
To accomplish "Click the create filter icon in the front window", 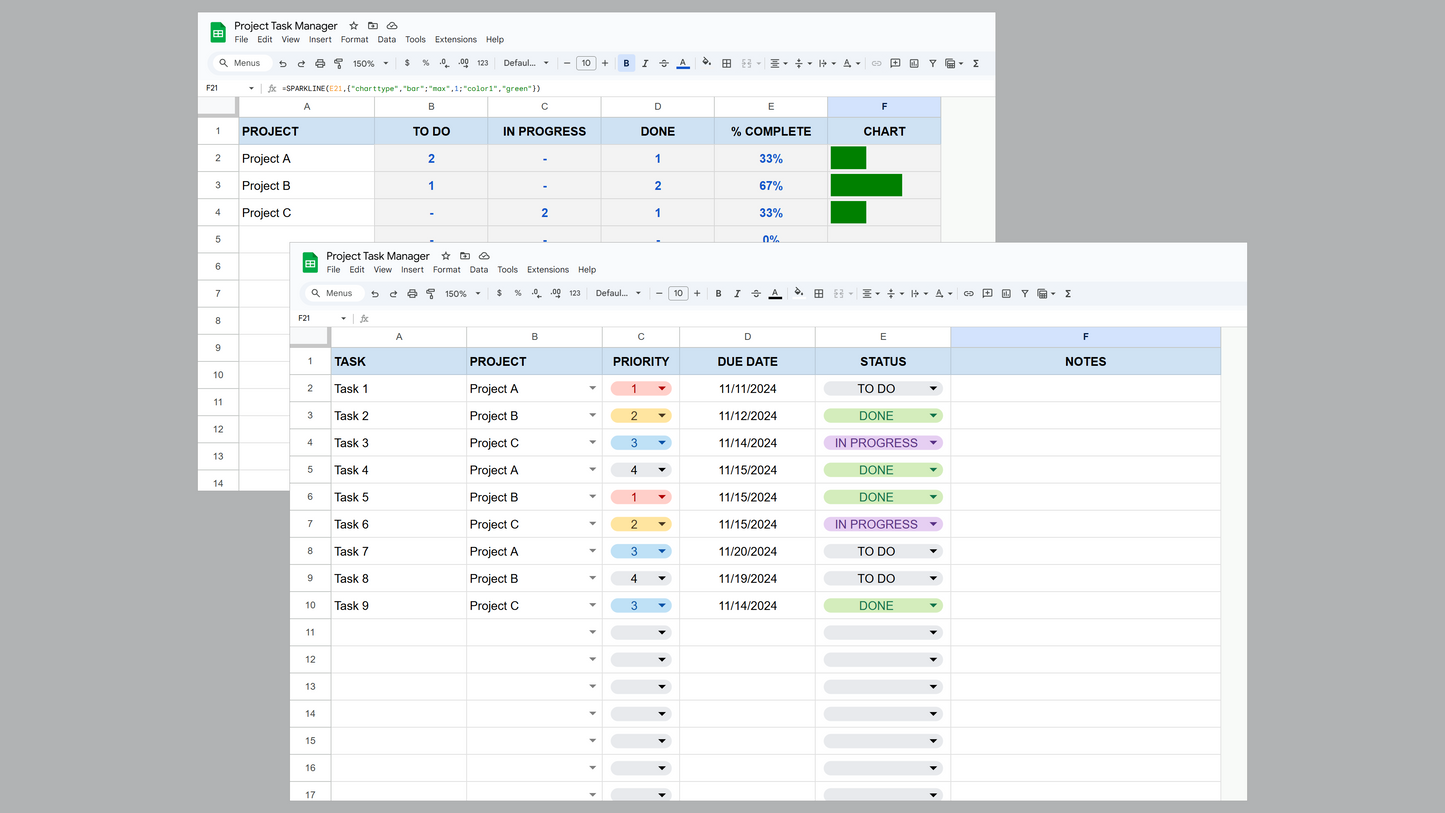I will [1024, 294].
